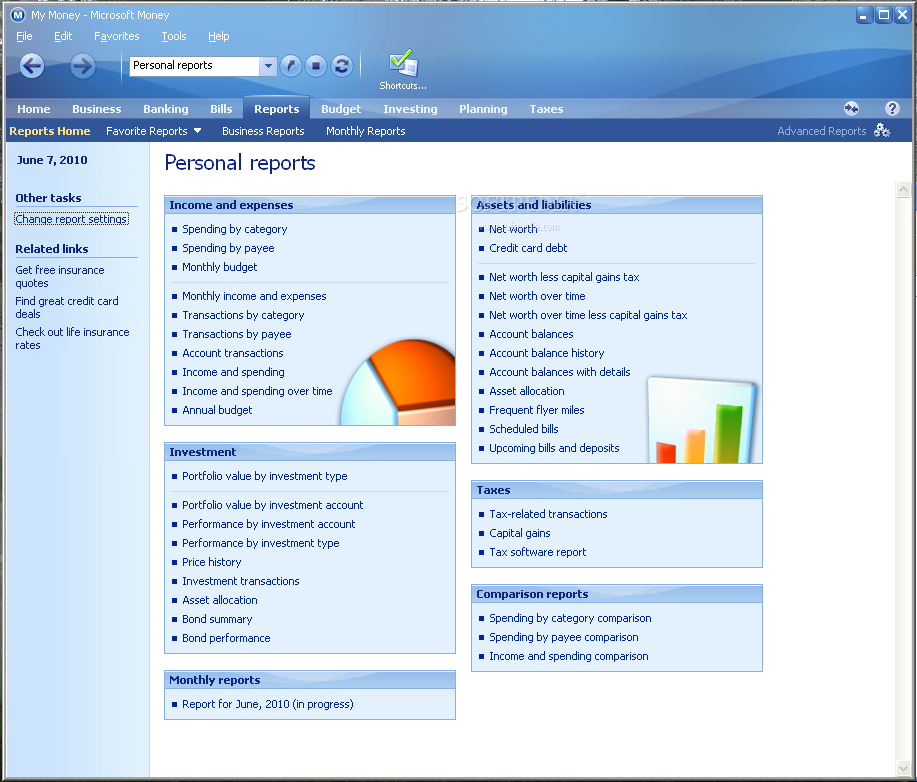Go to Monthly Reports in sub-navigation
This screenshot has width=917, height=782.
[x=366, y=131]
